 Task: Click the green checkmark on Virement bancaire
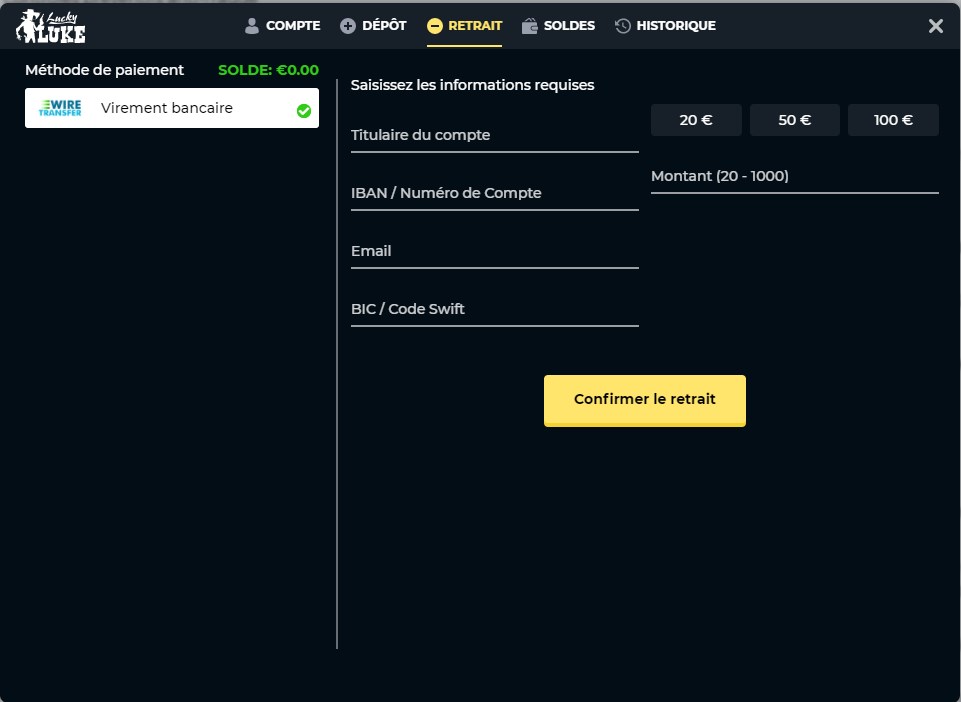(x=304, y=111)
